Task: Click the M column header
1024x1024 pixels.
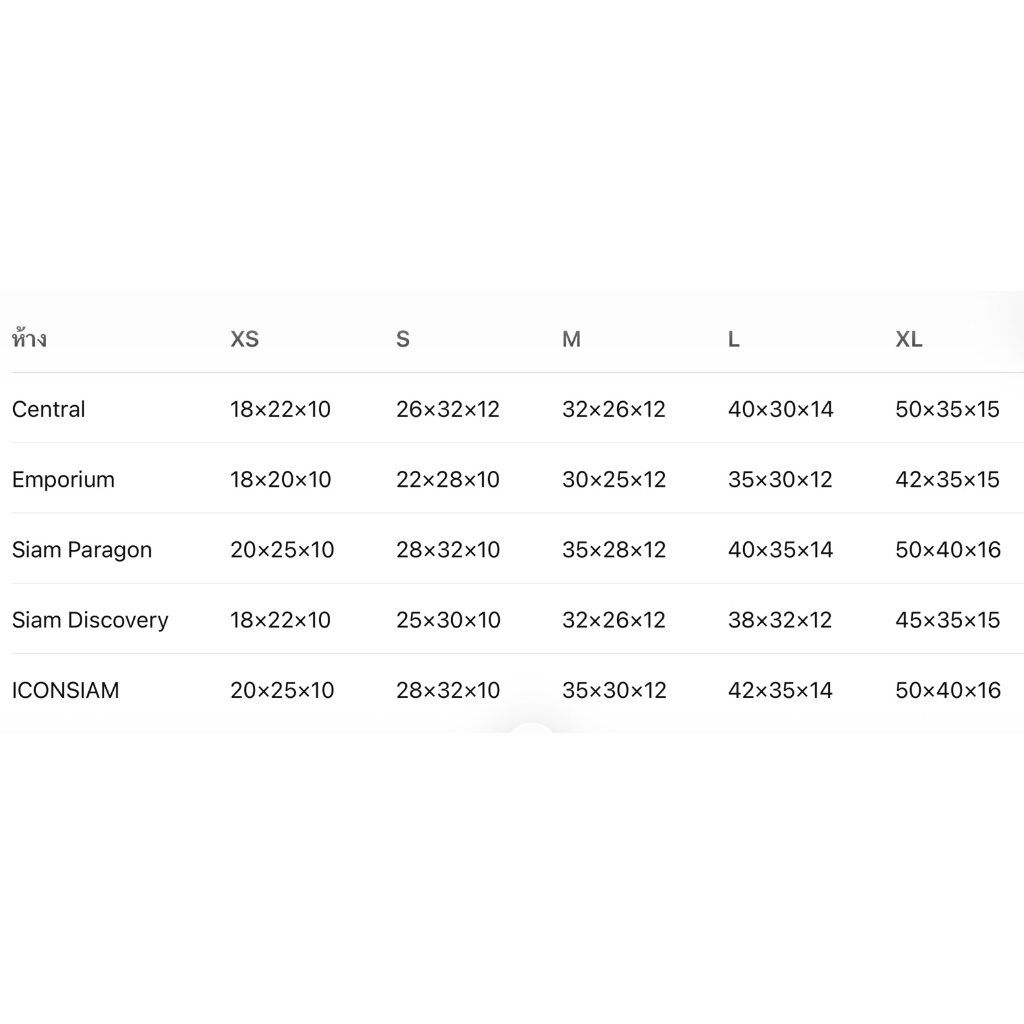Action: click(x=571, y=339)
